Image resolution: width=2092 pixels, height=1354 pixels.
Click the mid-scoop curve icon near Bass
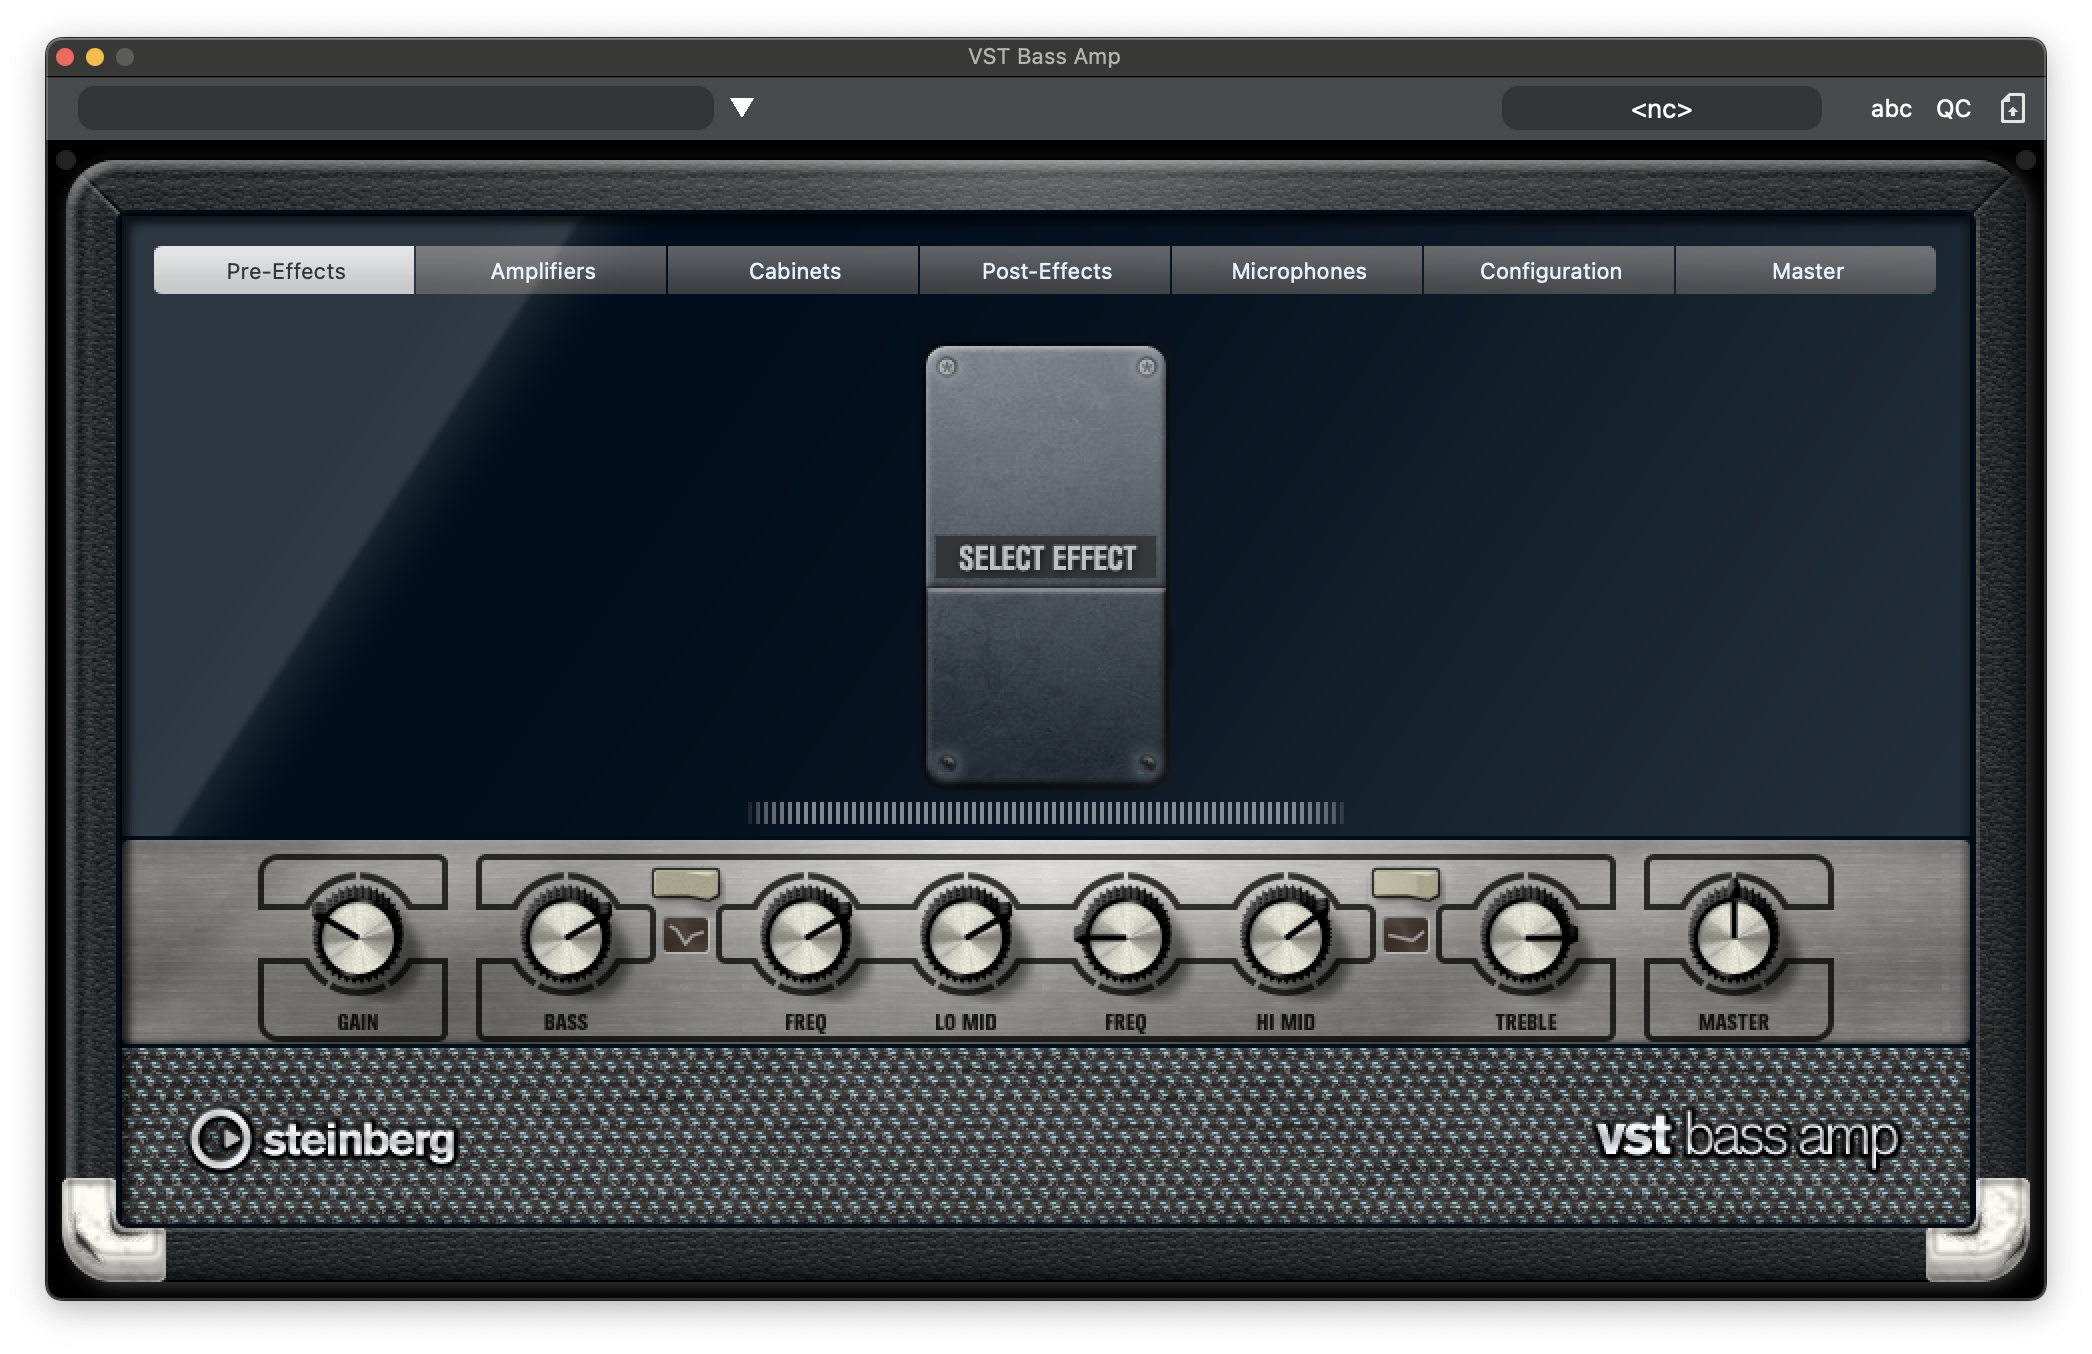click(686, 937)
